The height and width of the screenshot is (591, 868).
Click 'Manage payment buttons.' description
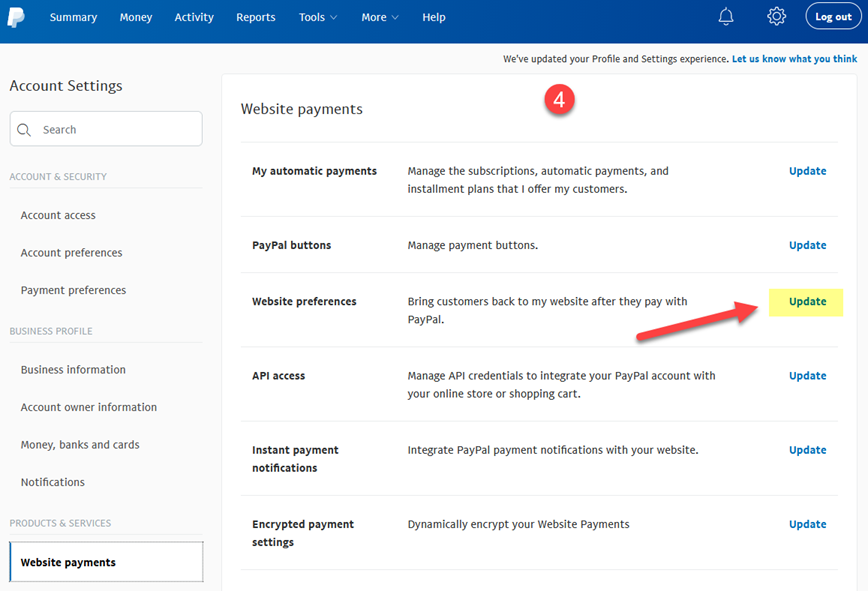pos(473,245)
